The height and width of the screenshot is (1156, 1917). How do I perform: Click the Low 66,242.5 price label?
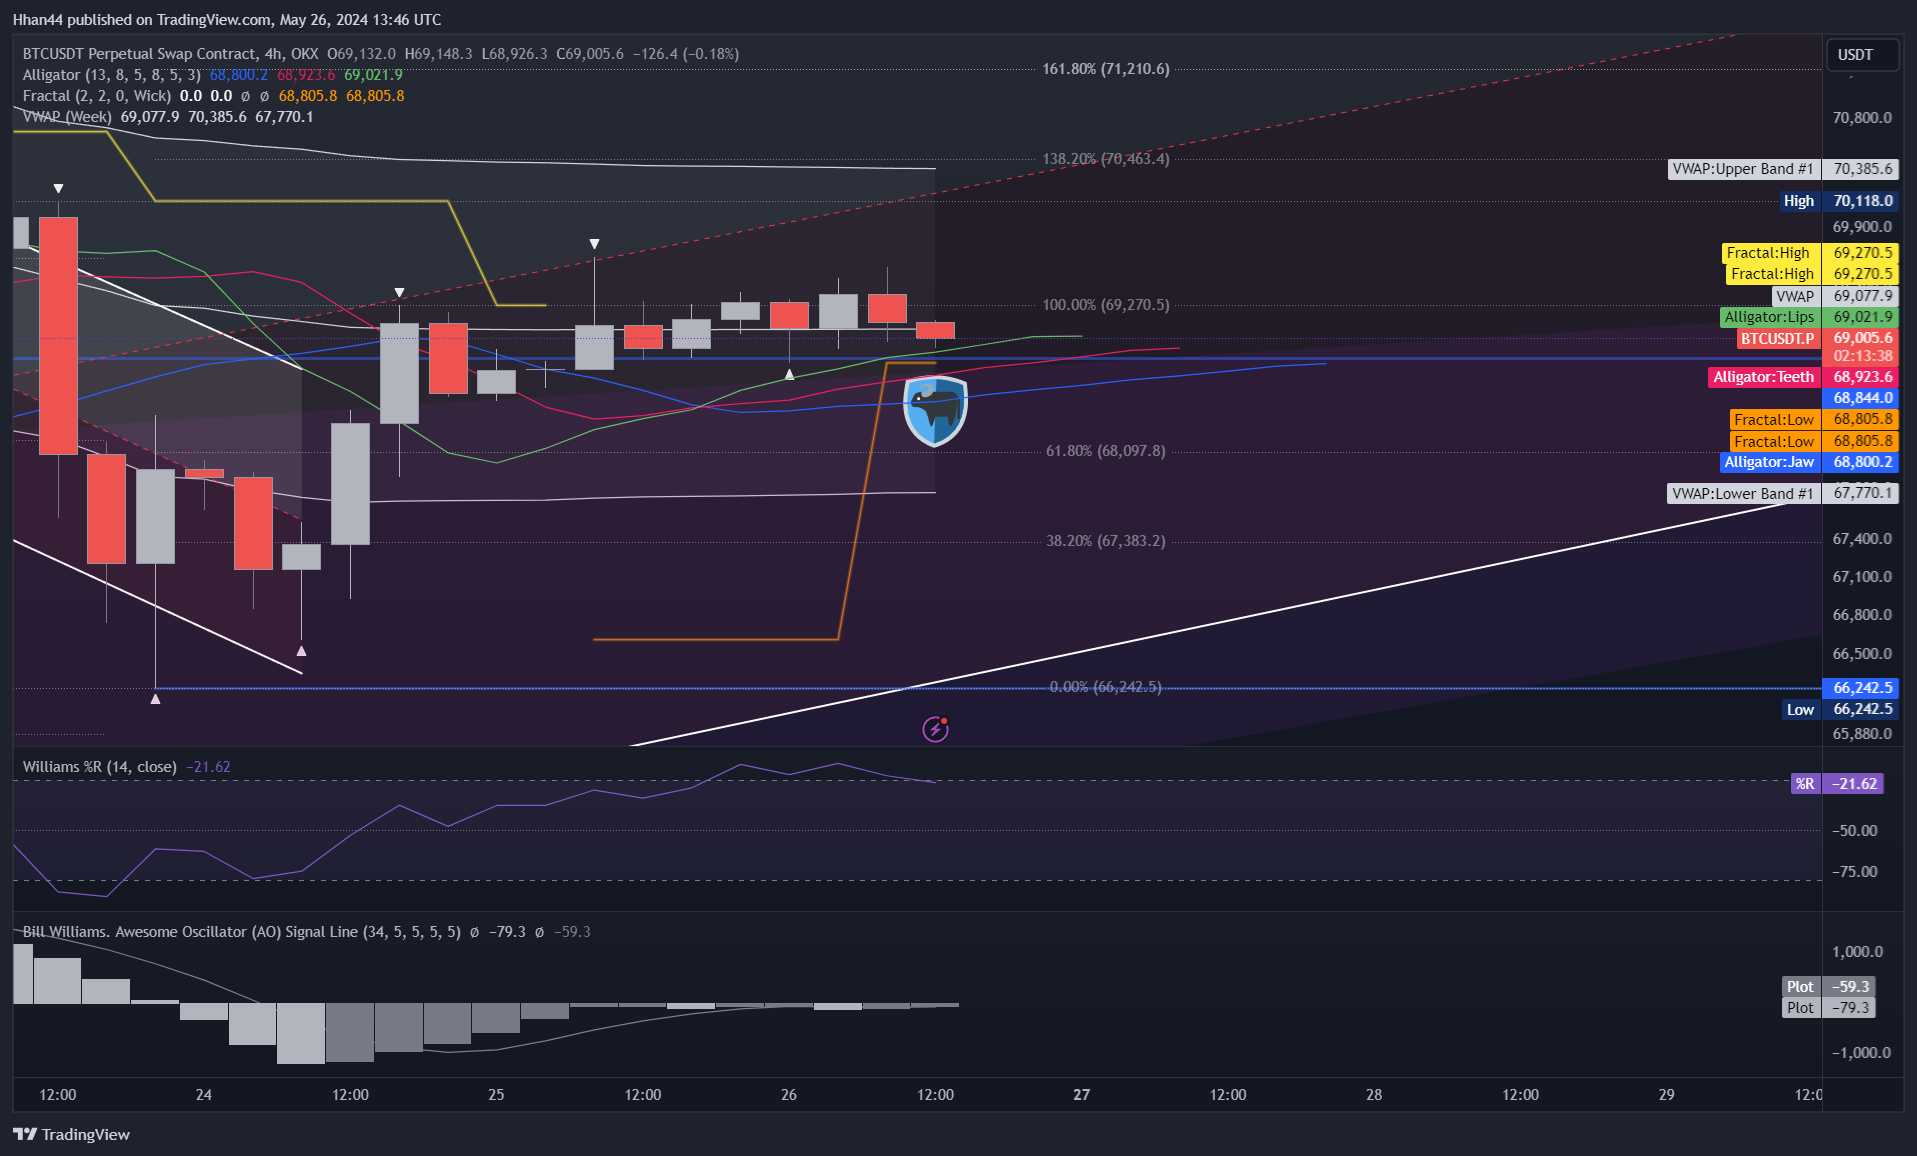point(1840,709)
